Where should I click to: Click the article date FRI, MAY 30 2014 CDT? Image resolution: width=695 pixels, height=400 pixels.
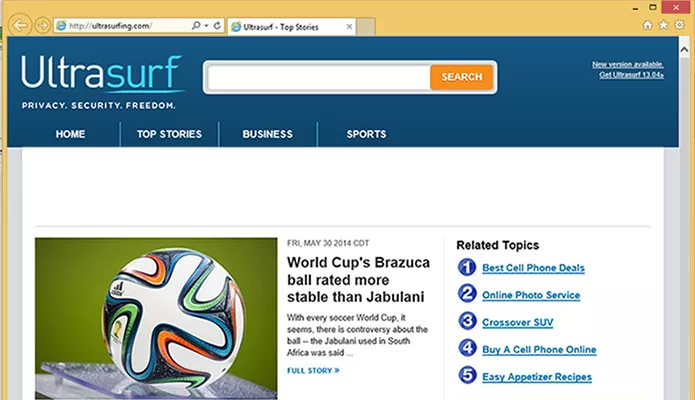[x=328, y=243]
